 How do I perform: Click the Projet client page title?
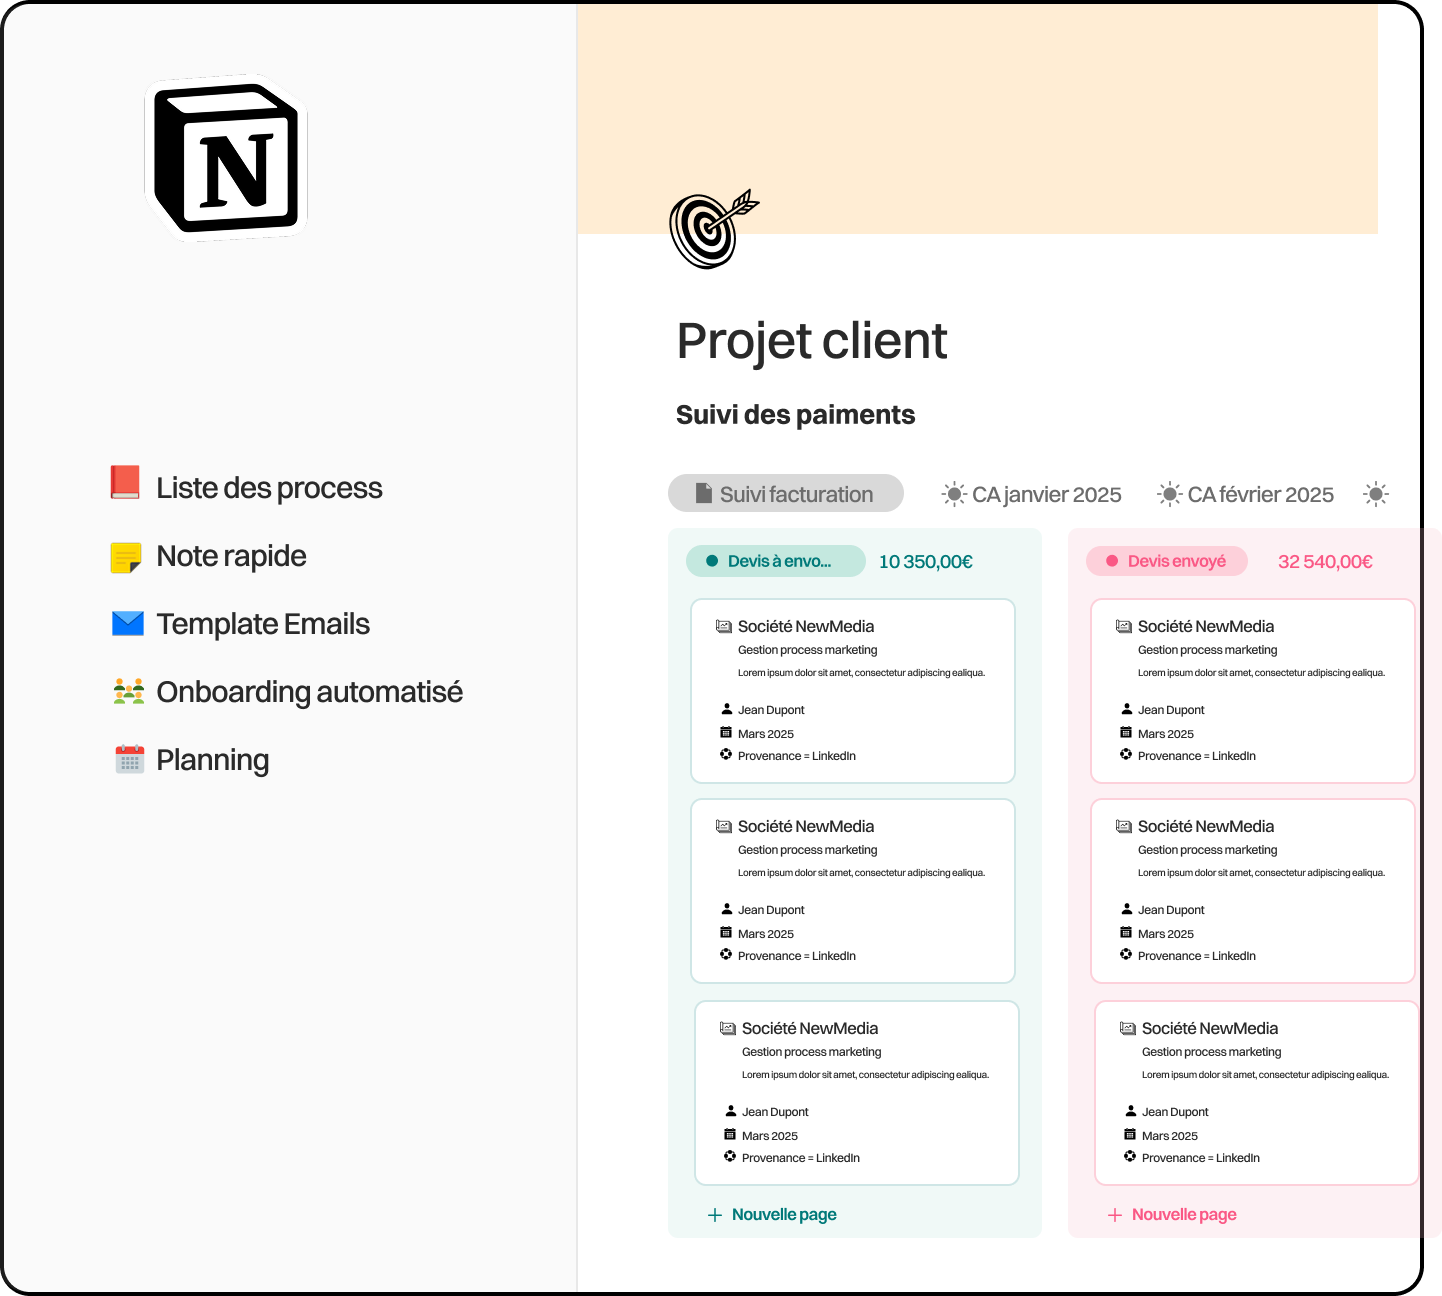coord(811,341)
